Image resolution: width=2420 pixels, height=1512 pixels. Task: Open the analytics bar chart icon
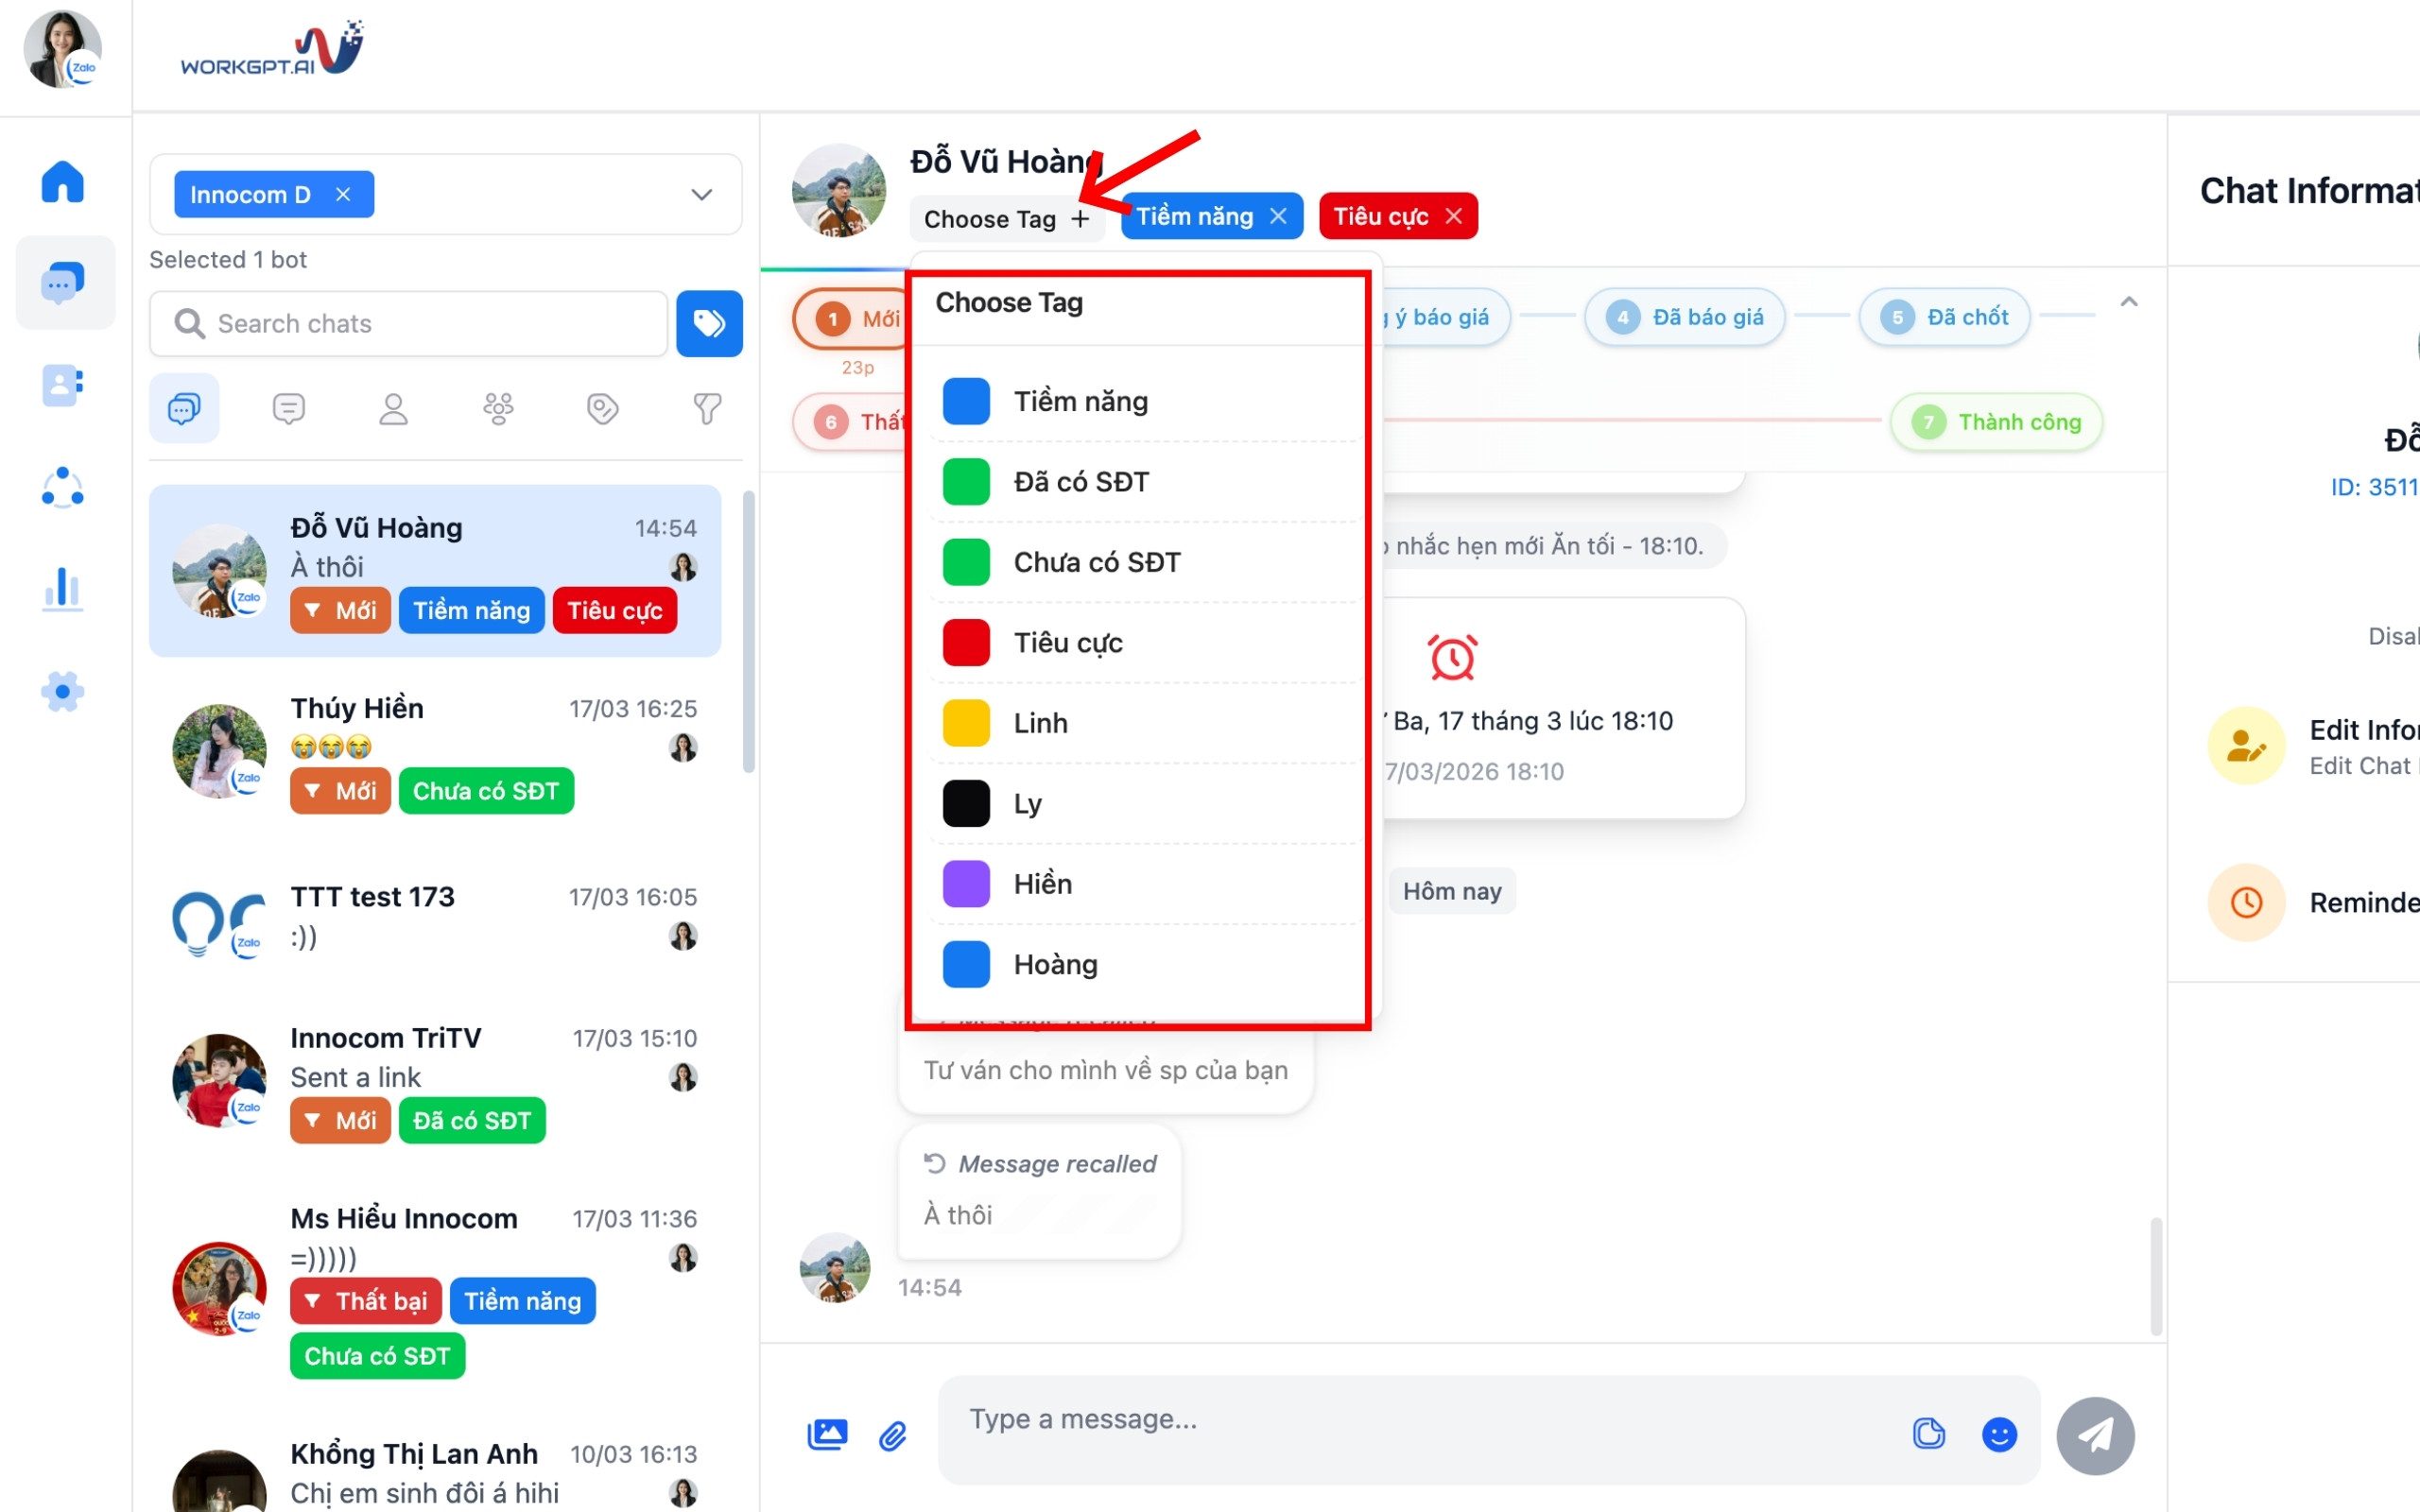click(63, 589)
